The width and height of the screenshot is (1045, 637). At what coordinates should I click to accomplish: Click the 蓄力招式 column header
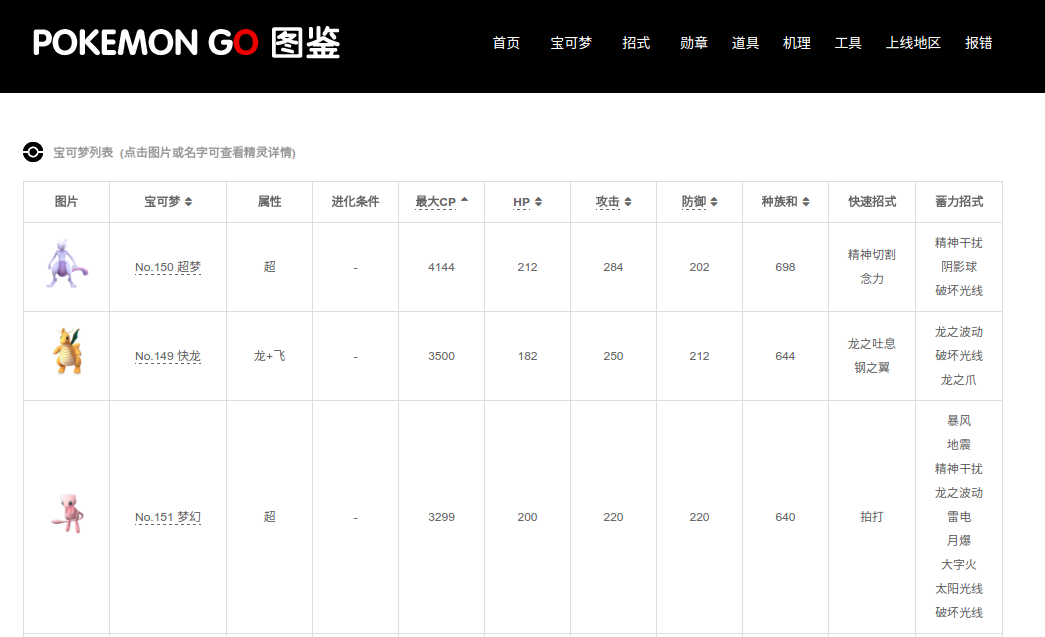point(958,201)
